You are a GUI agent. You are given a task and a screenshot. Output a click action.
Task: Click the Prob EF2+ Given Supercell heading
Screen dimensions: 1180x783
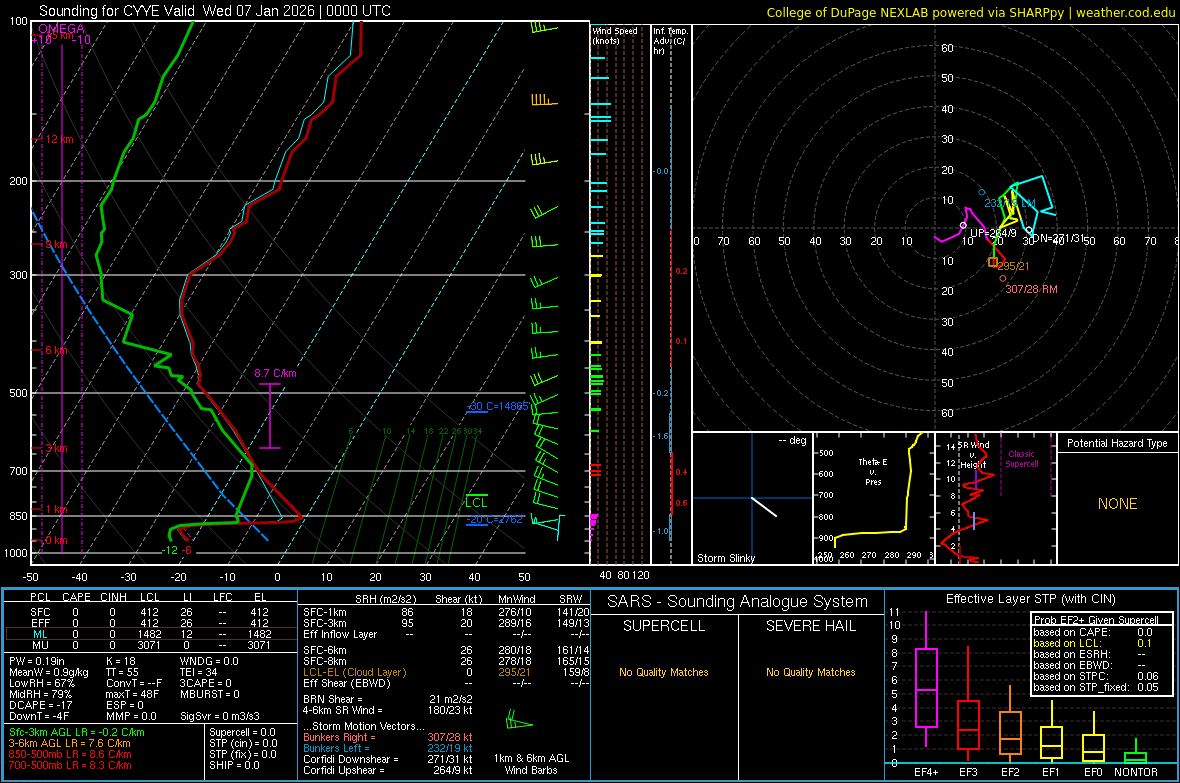[1096, 620]
